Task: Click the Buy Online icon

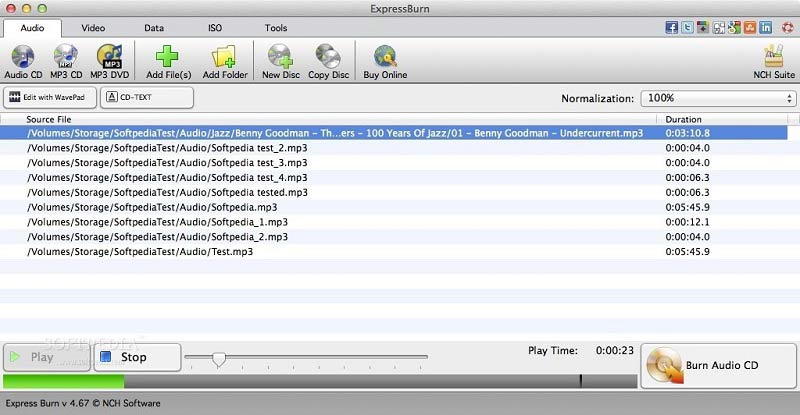Action: point(385,56)
